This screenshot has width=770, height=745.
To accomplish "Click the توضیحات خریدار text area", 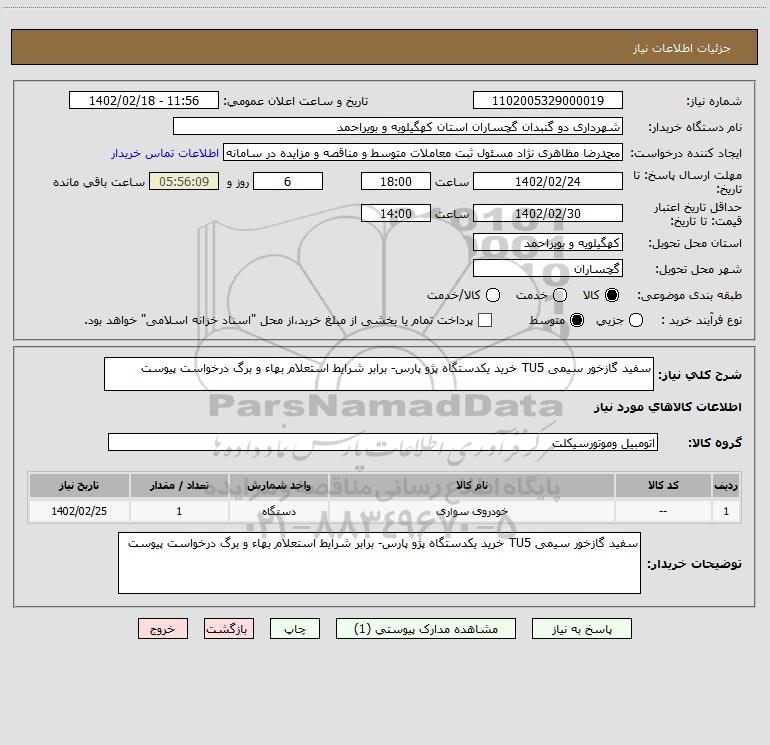I will coord(379,563).
